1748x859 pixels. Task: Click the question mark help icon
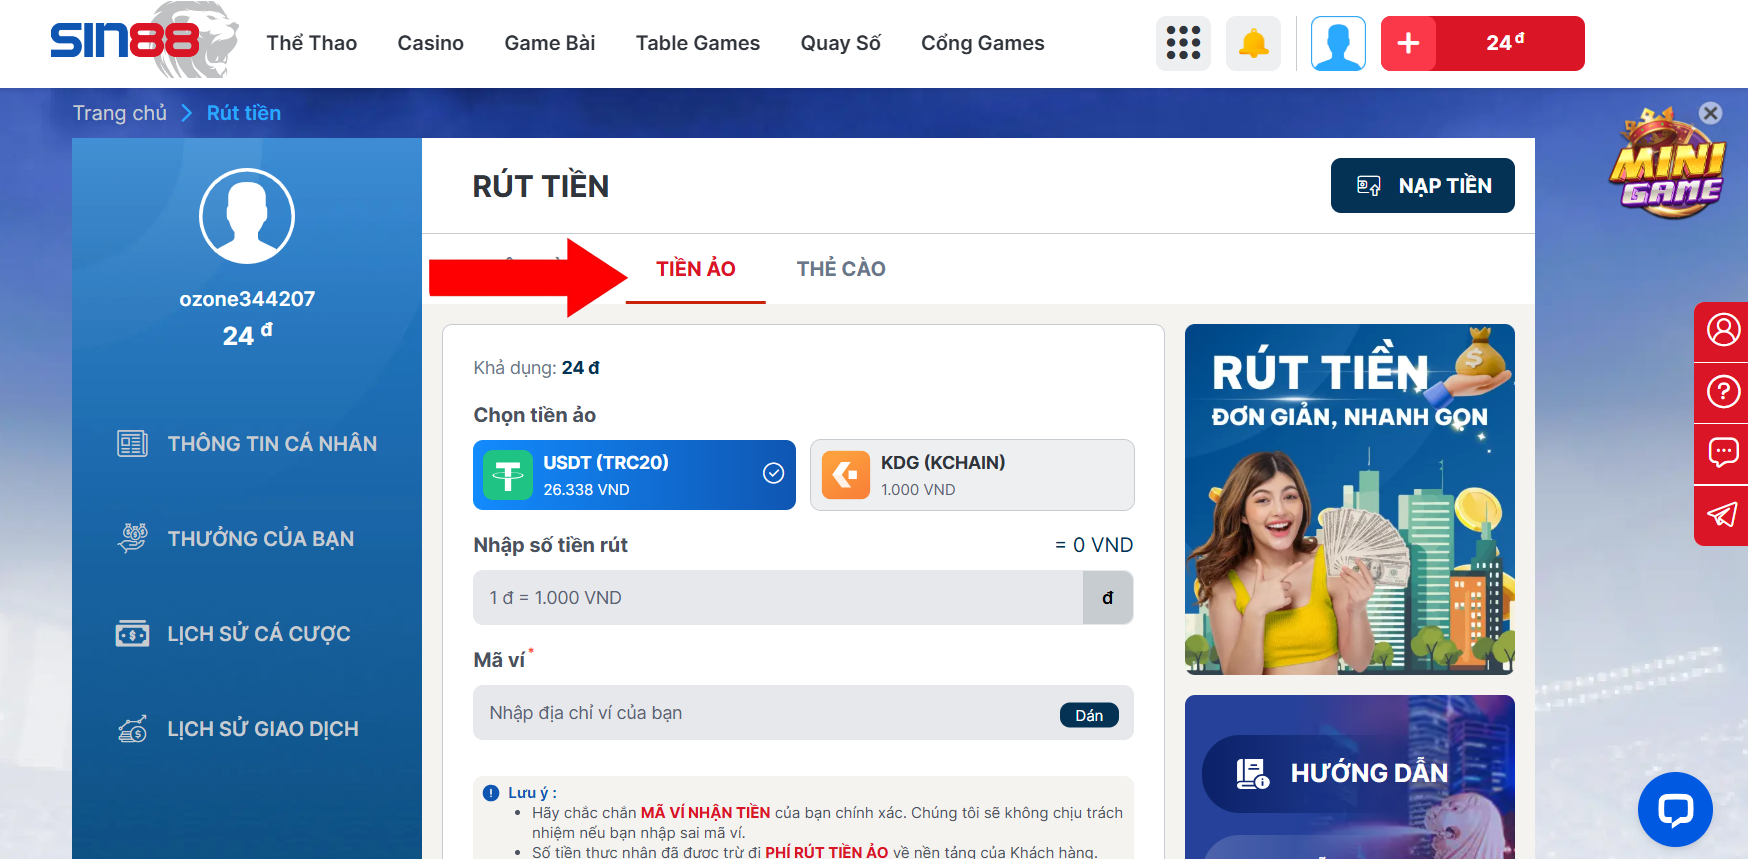(1722, 392)
